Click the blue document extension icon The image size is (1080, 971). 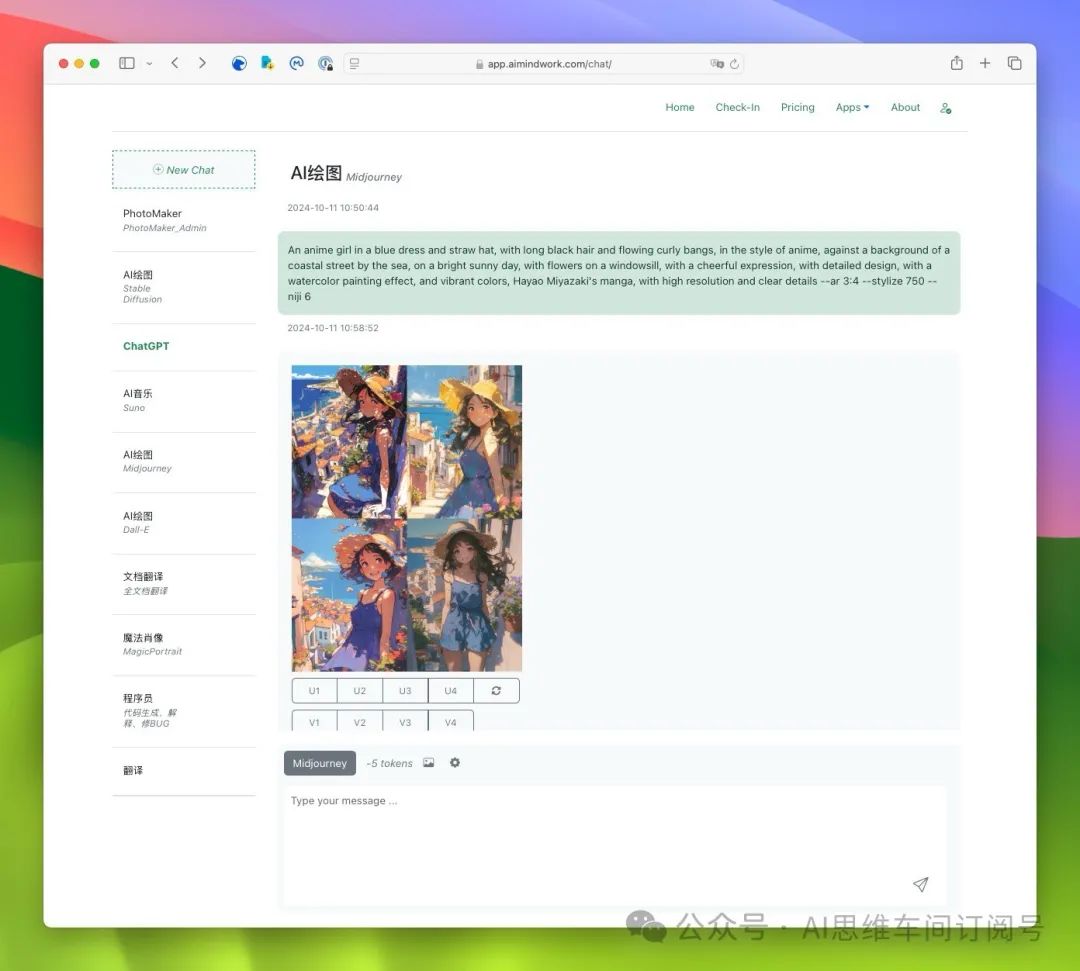click(267, 63)
